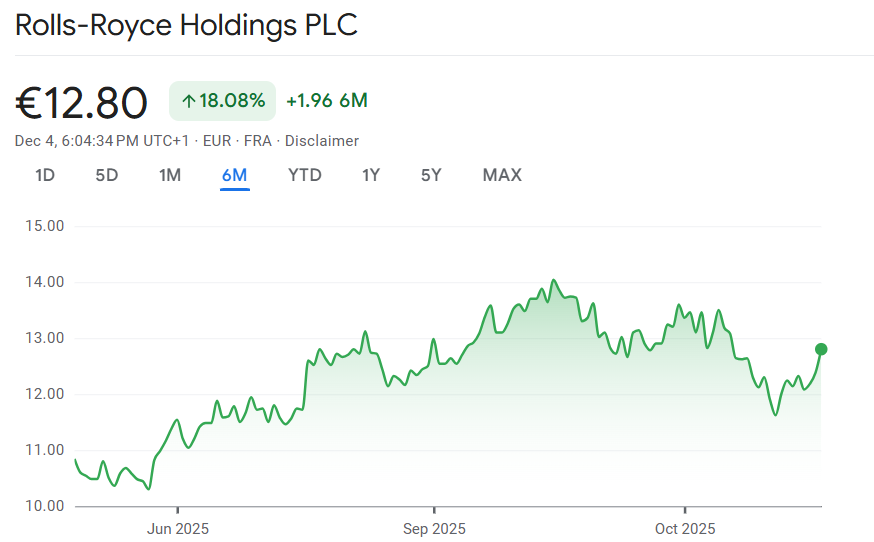Select the 1D time range tab

pyautogui.click(x=45, y=176)
